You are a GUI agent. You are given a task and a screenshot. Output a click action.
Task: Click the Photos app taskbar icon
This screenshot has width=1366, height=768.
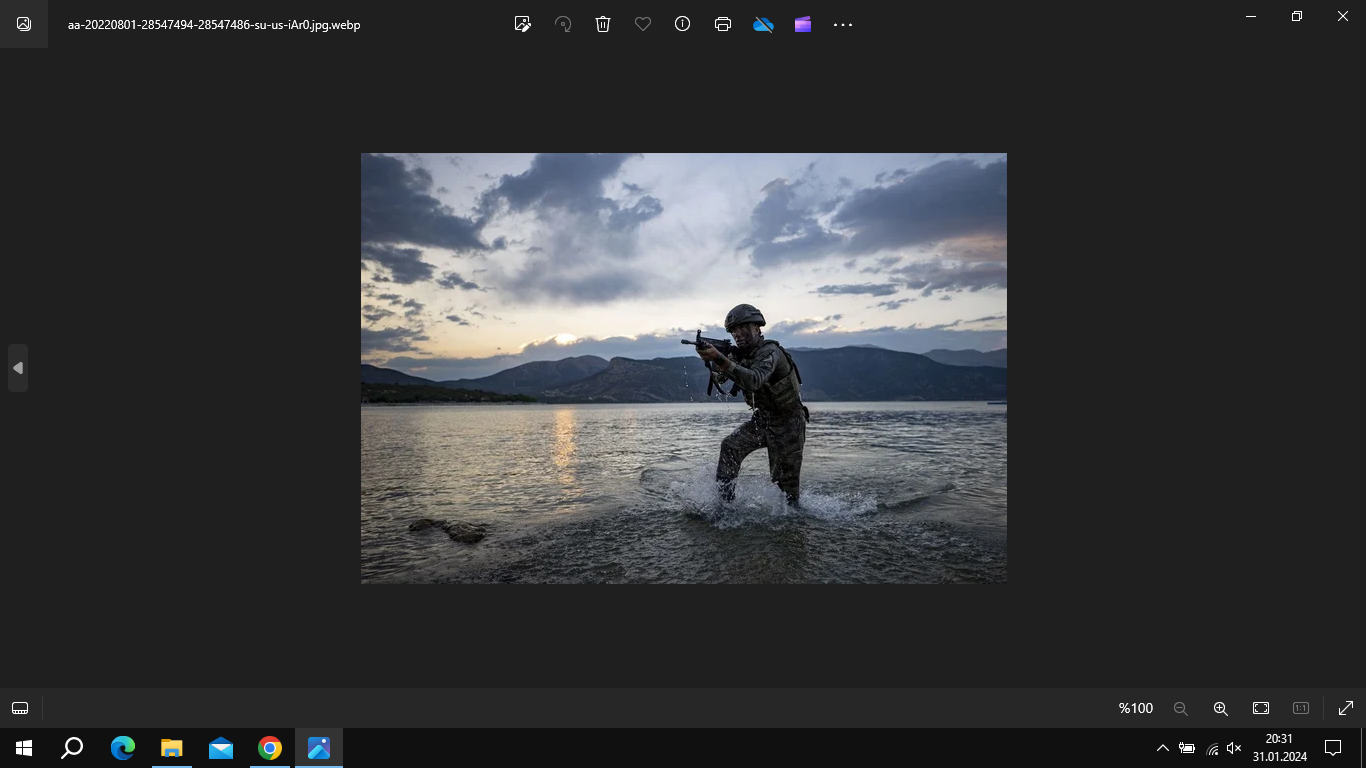coord(319,748)
